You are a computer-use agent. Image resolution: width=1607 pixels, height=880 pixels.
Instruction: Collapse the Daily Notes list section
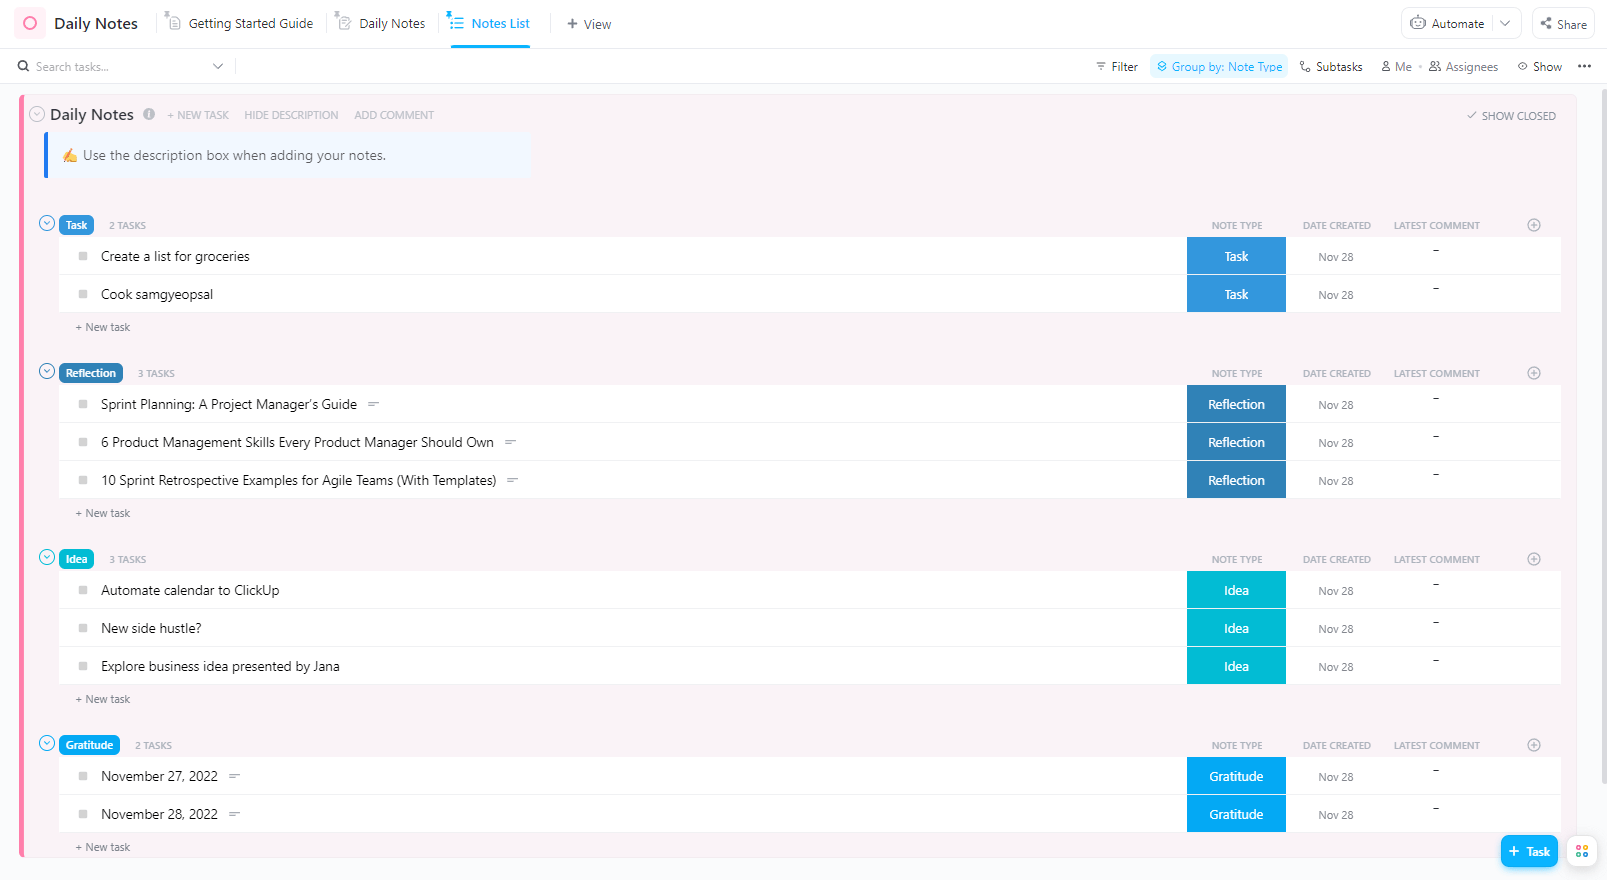click(x=37, y=114)
